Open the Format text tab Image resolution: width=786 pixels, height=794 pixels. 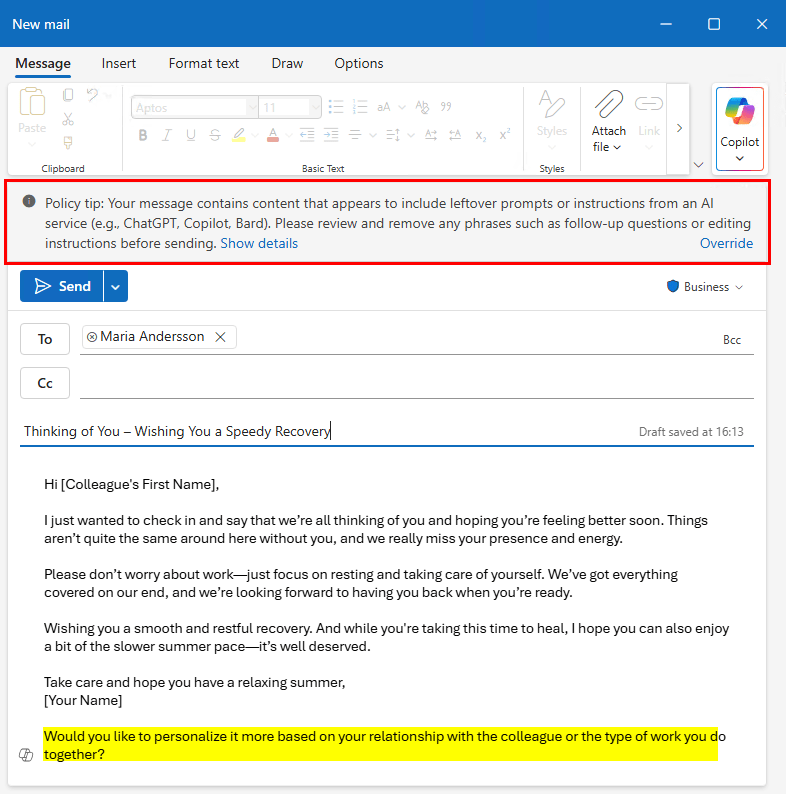tap(204, 63)
